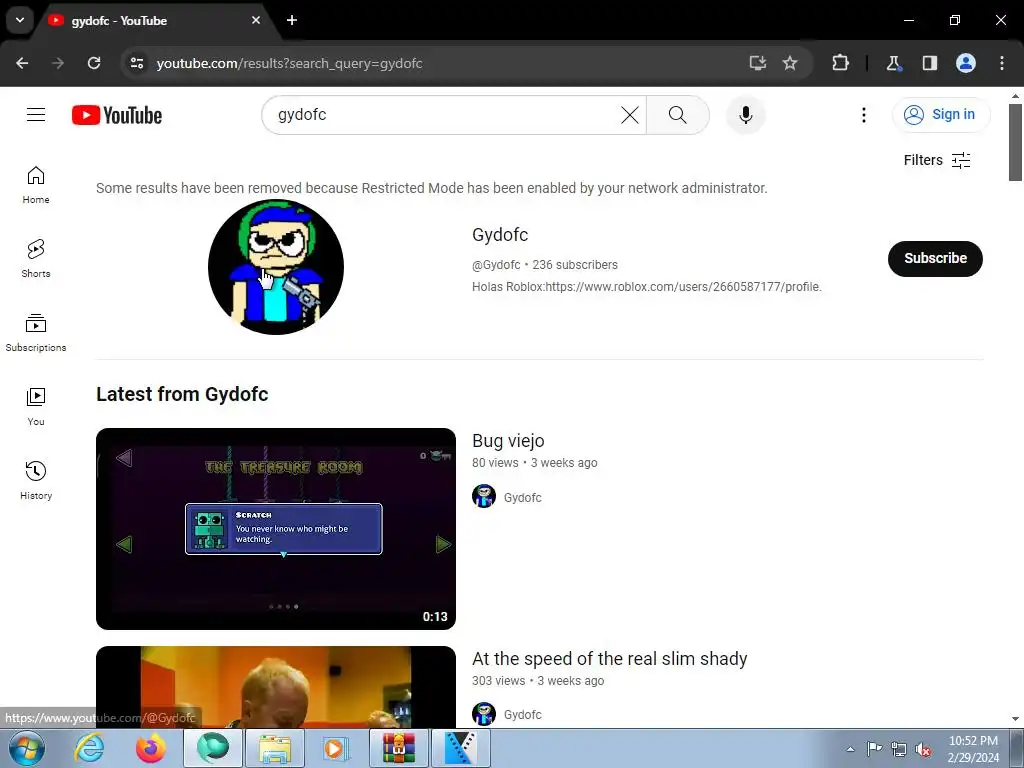Image resolution: width=1024 pixels, height=768 pixels.
Task: Open the YouTube guide hamburger menu
Action: coord(36,115)
